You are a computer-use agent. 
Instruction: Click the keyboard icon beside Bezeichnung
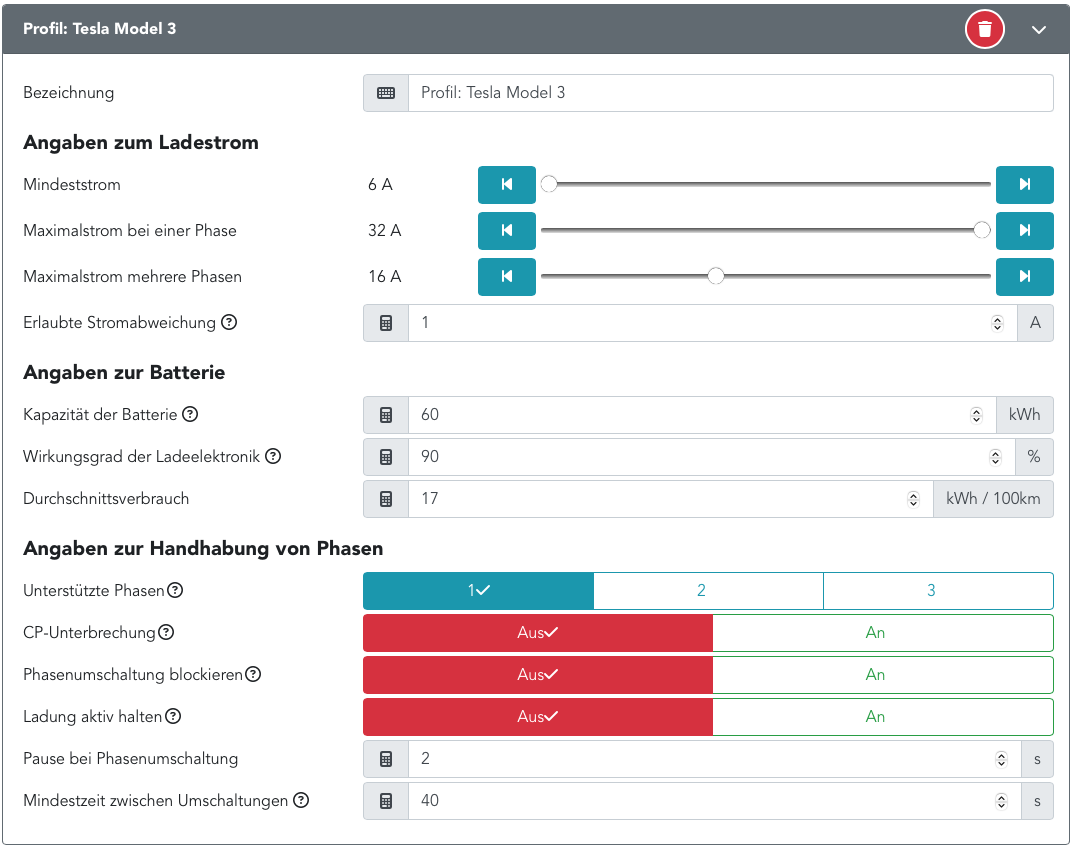pos(386,93)
